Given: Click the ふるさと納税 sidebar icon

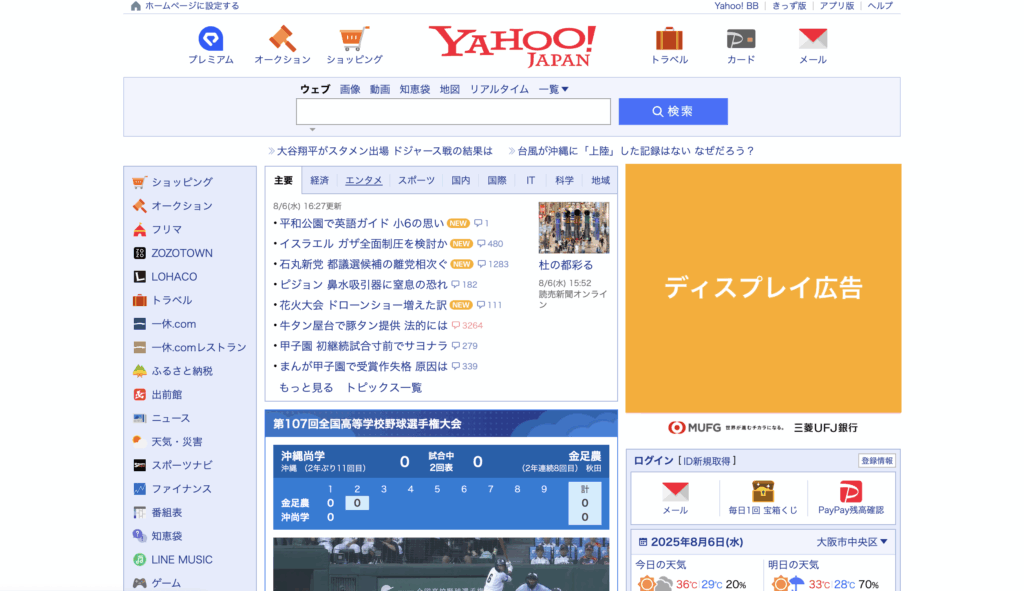Looking at the screenshot, I should click(x=139, y=371).
